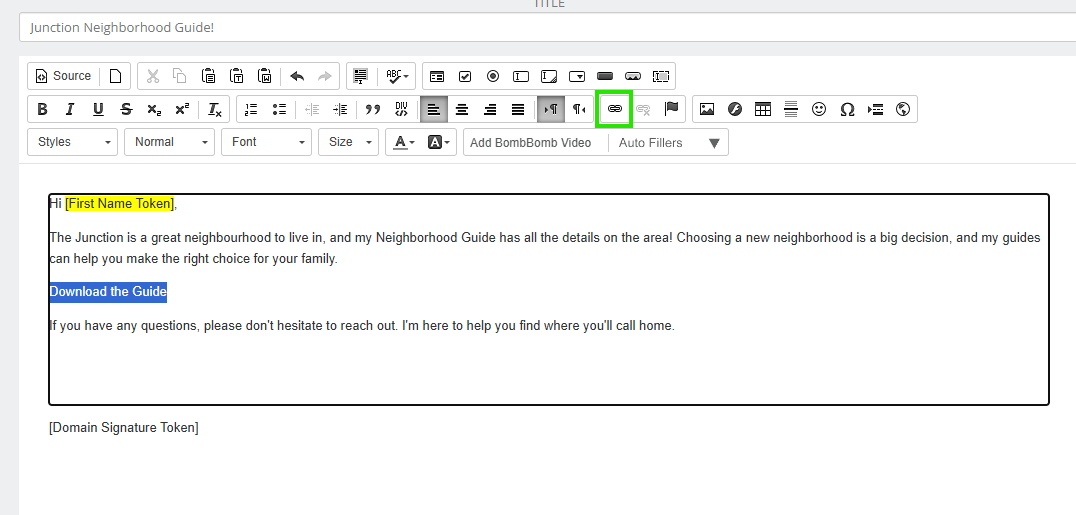The width and height of the screenshot is (1076, 515).
Task: Toggle Italic formatting
Action: point(70,109)
